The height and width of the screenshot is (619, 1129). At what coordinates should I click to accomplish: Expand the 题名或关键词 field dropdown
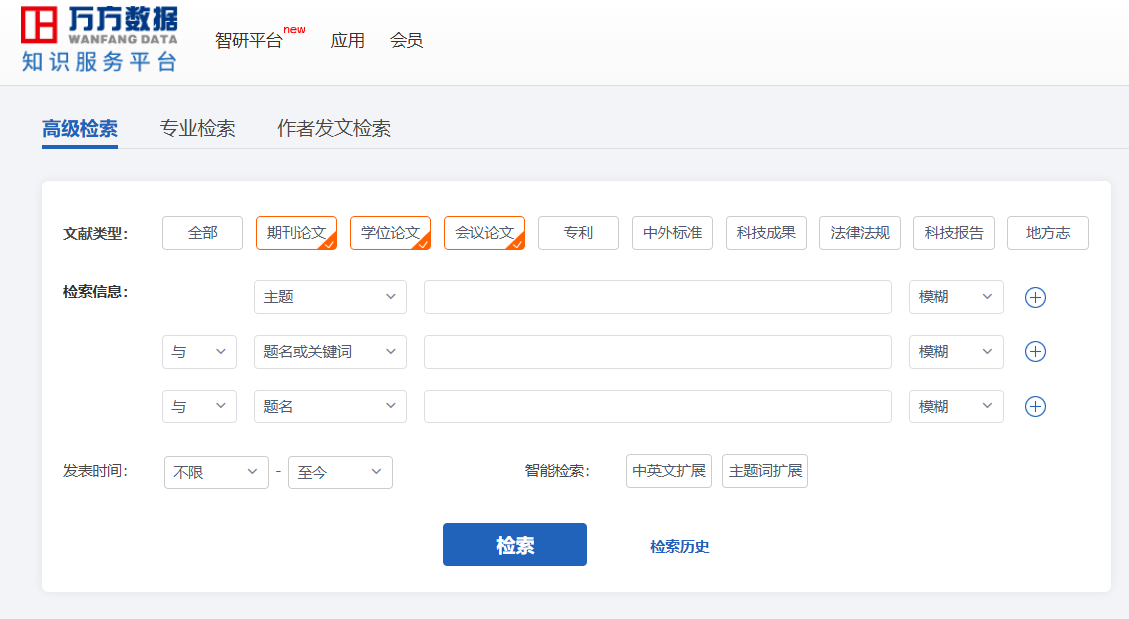[x=330, y=352]
